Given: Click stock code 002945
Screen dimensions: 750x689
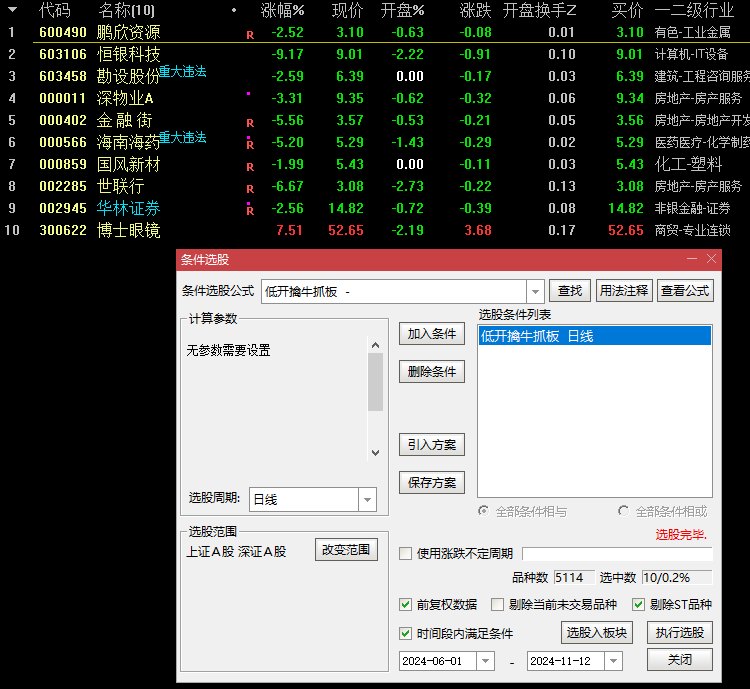Looking at the screenshot, I should [x=63, y=208].
